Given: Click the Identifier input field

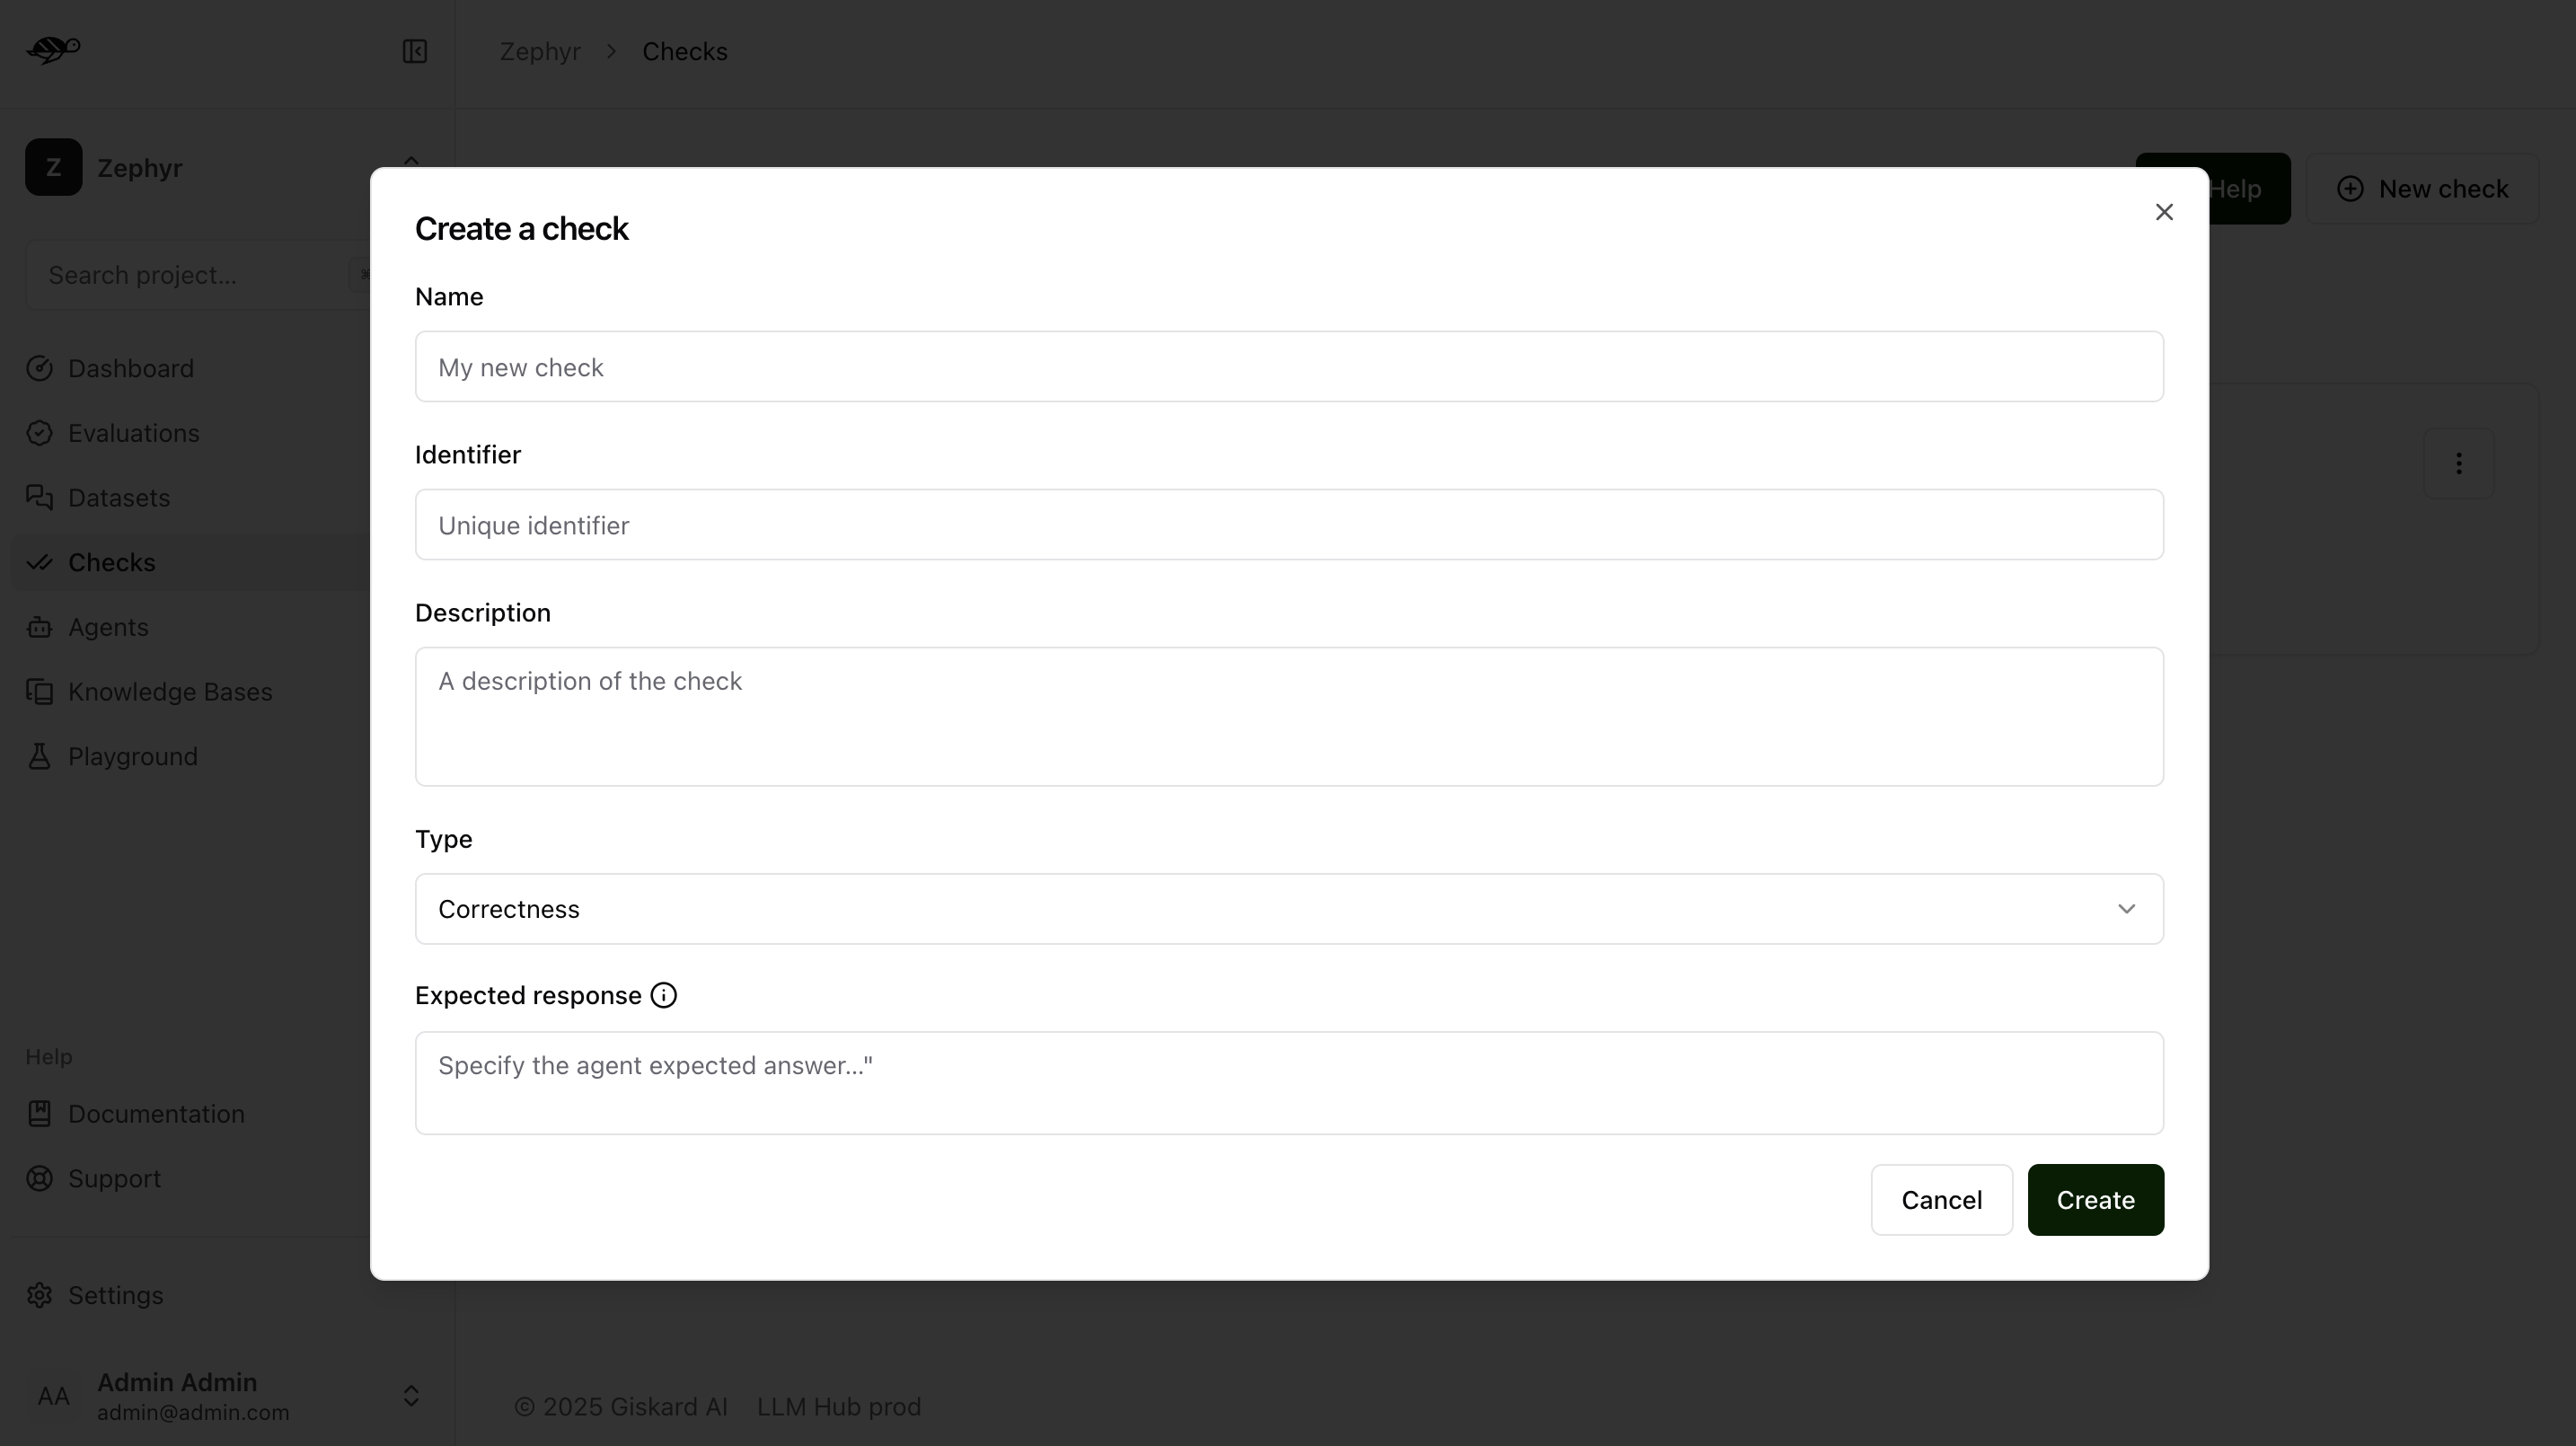Looking at the screenshot, I should (x=1289, y=525).
